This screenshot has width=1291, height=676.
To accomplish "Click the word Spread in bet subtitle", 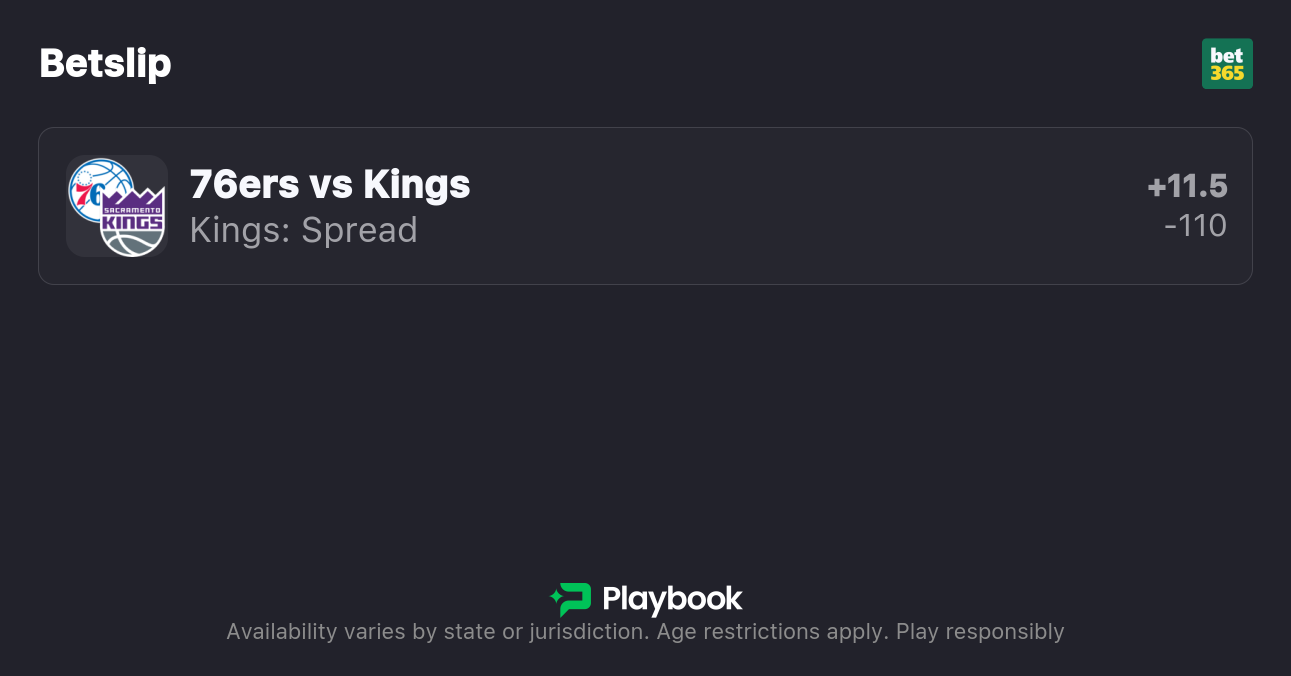I will [x=359, y=230].
